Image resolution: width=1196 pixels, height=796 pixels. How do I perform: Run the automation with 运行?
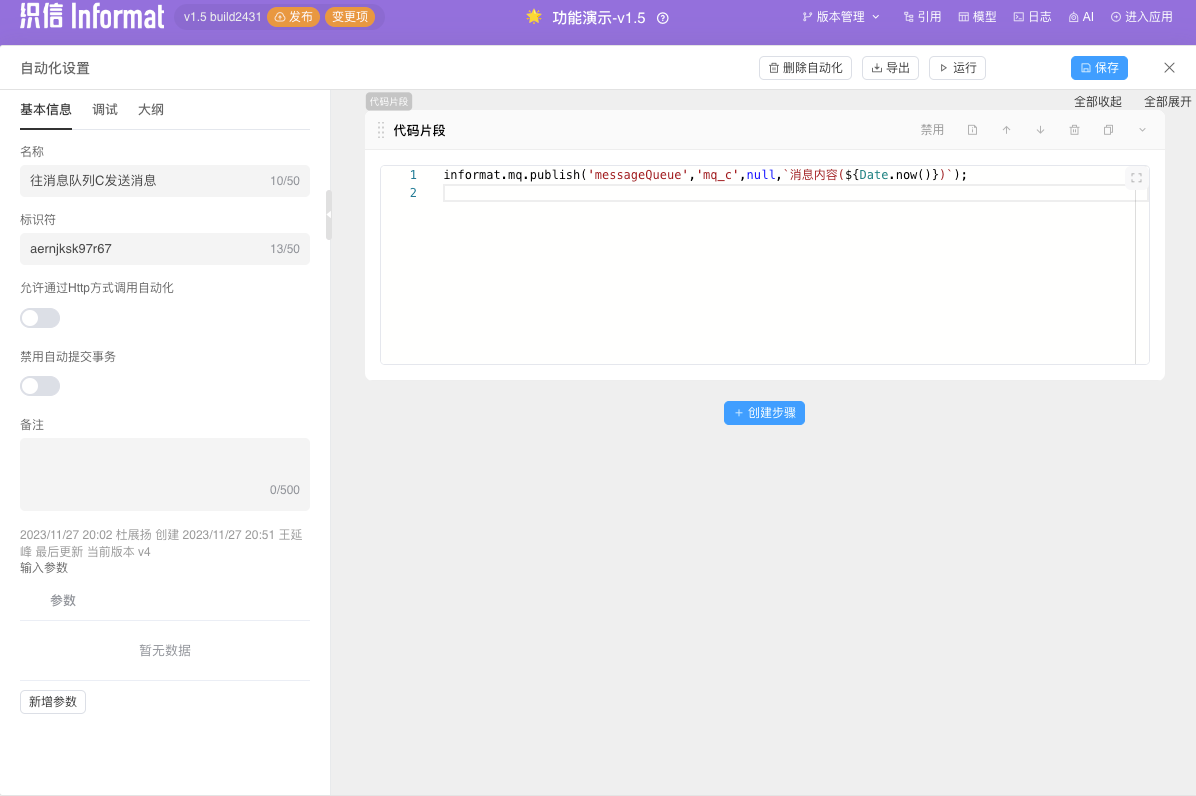pyautogui.click(x=957, y=67)
